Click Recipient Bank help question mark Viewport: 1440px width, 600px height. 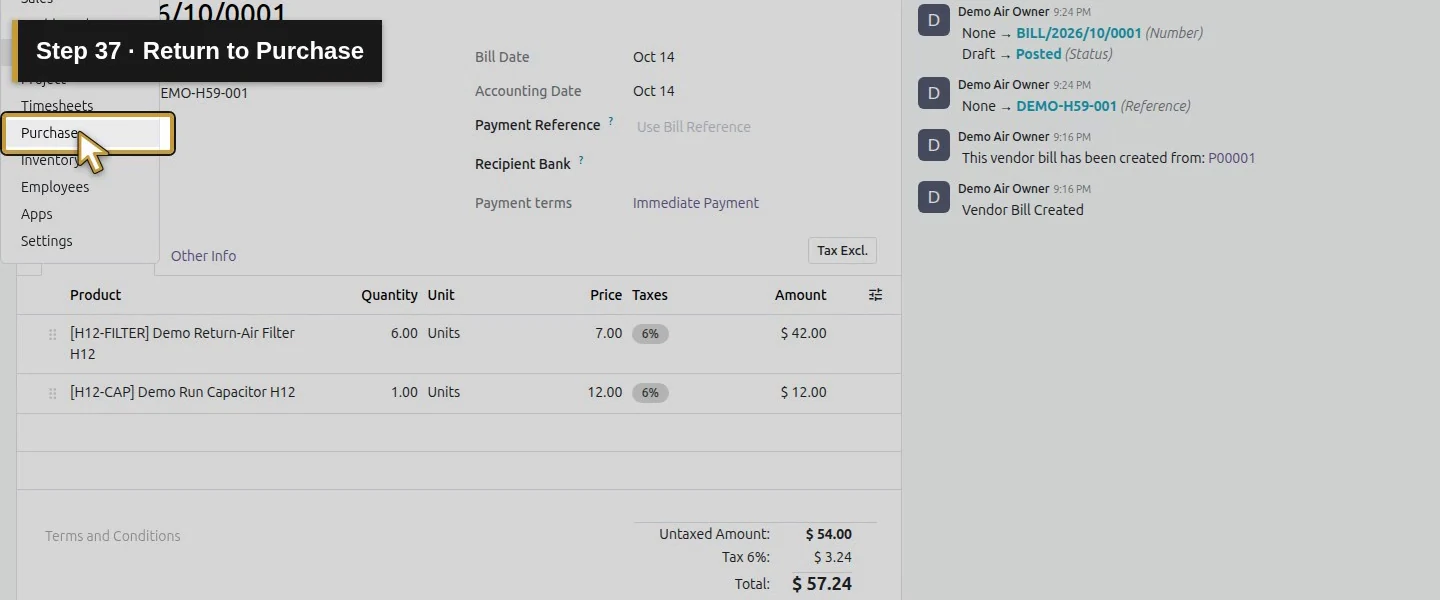click(581, 160)
